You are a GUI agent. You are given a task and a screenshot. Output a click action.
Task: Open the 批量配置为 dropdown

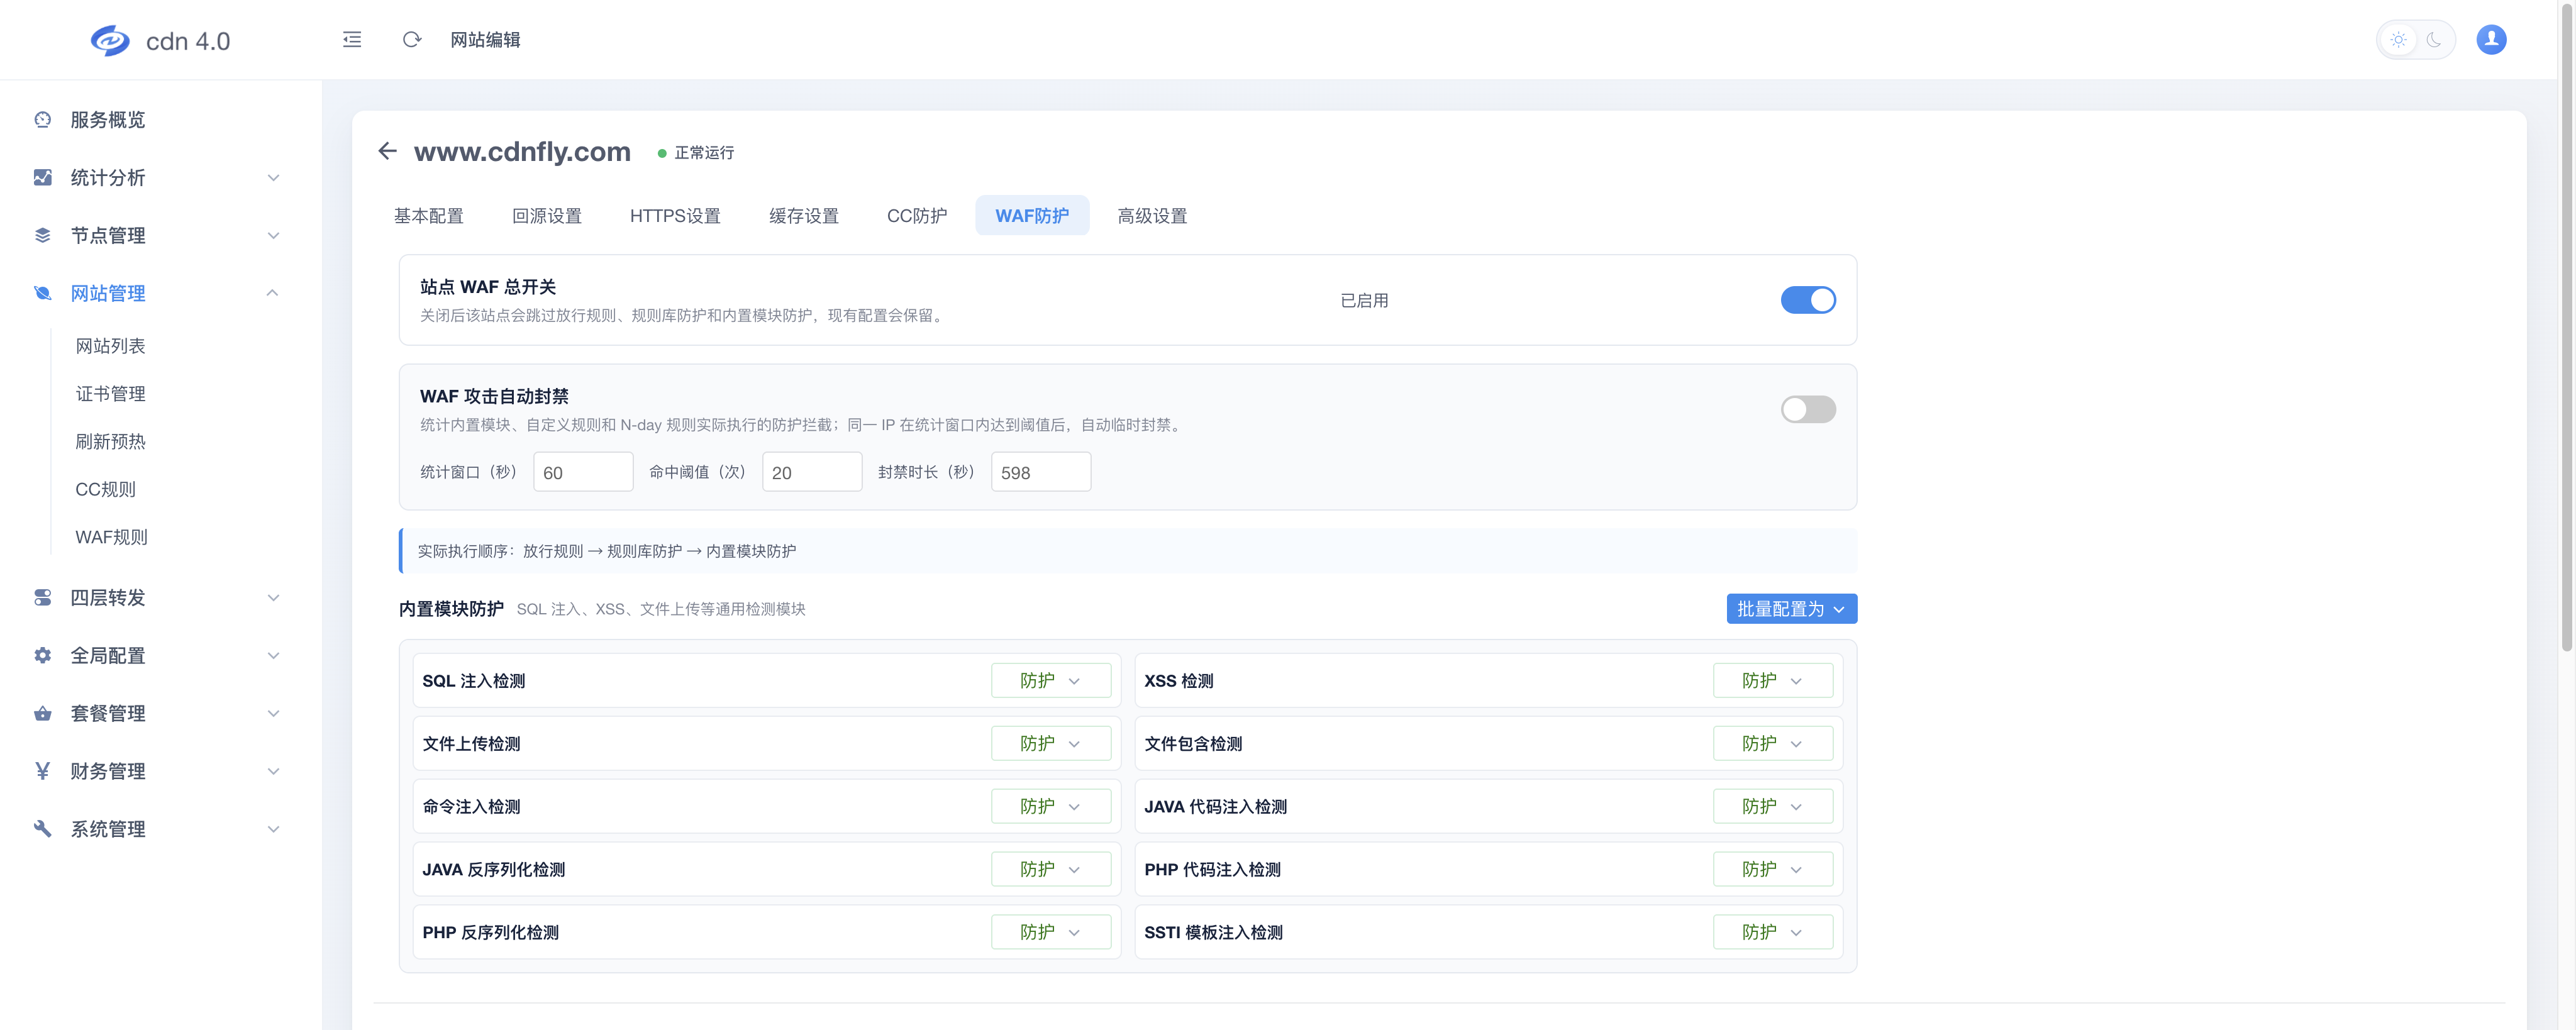(1791, 609)
